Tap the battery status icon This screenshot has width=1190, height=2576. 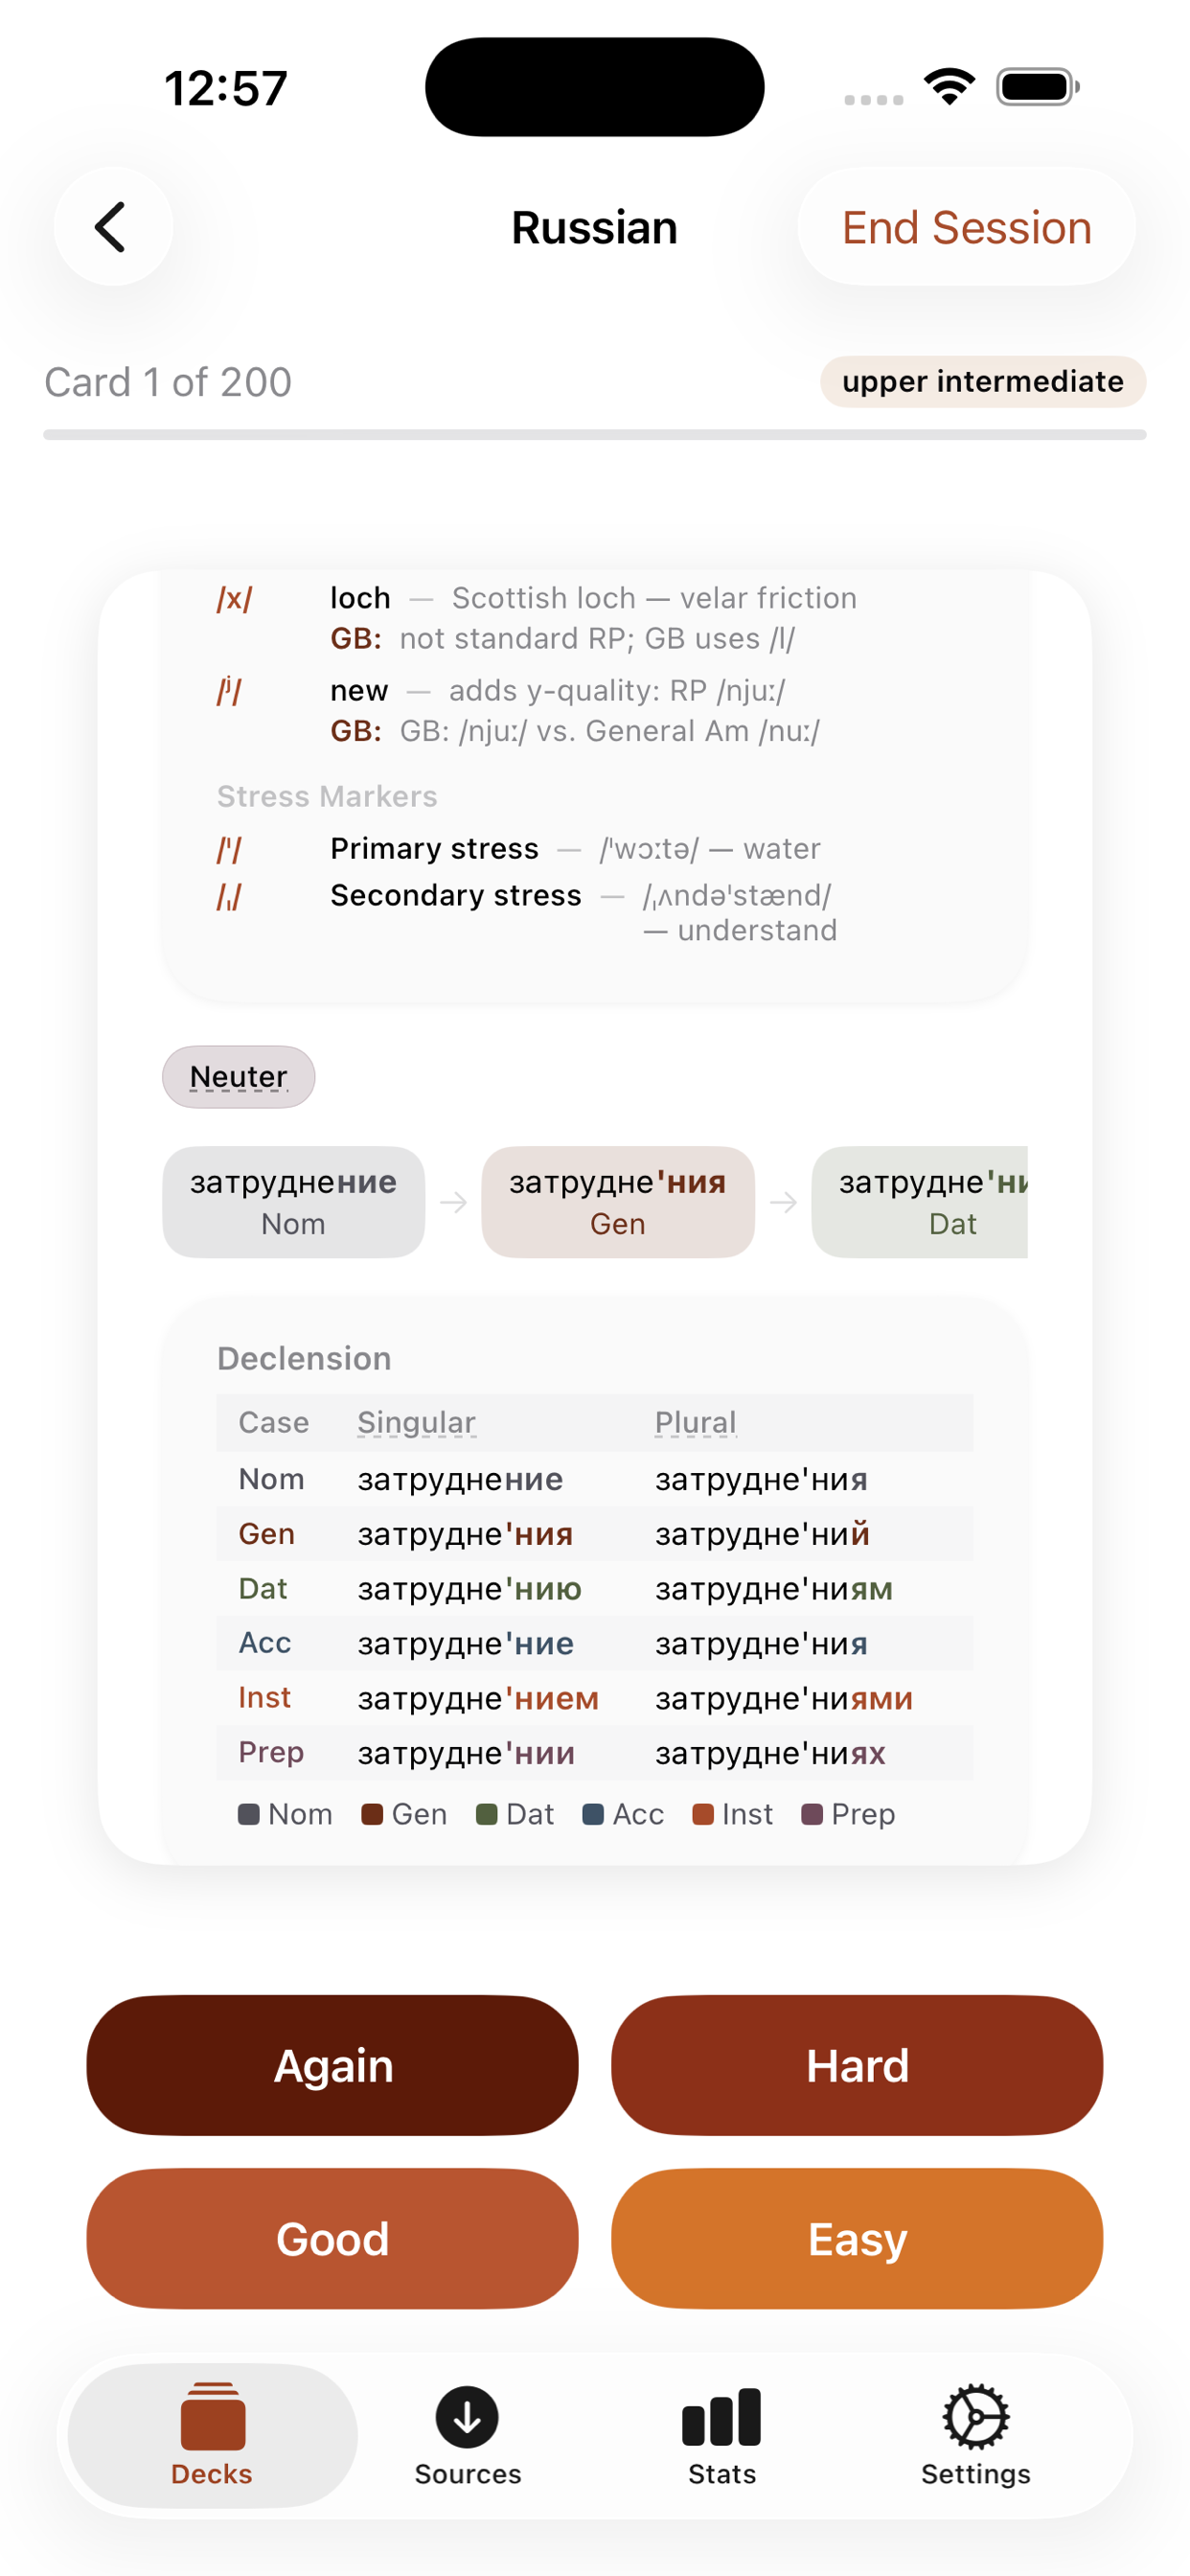1037,87
